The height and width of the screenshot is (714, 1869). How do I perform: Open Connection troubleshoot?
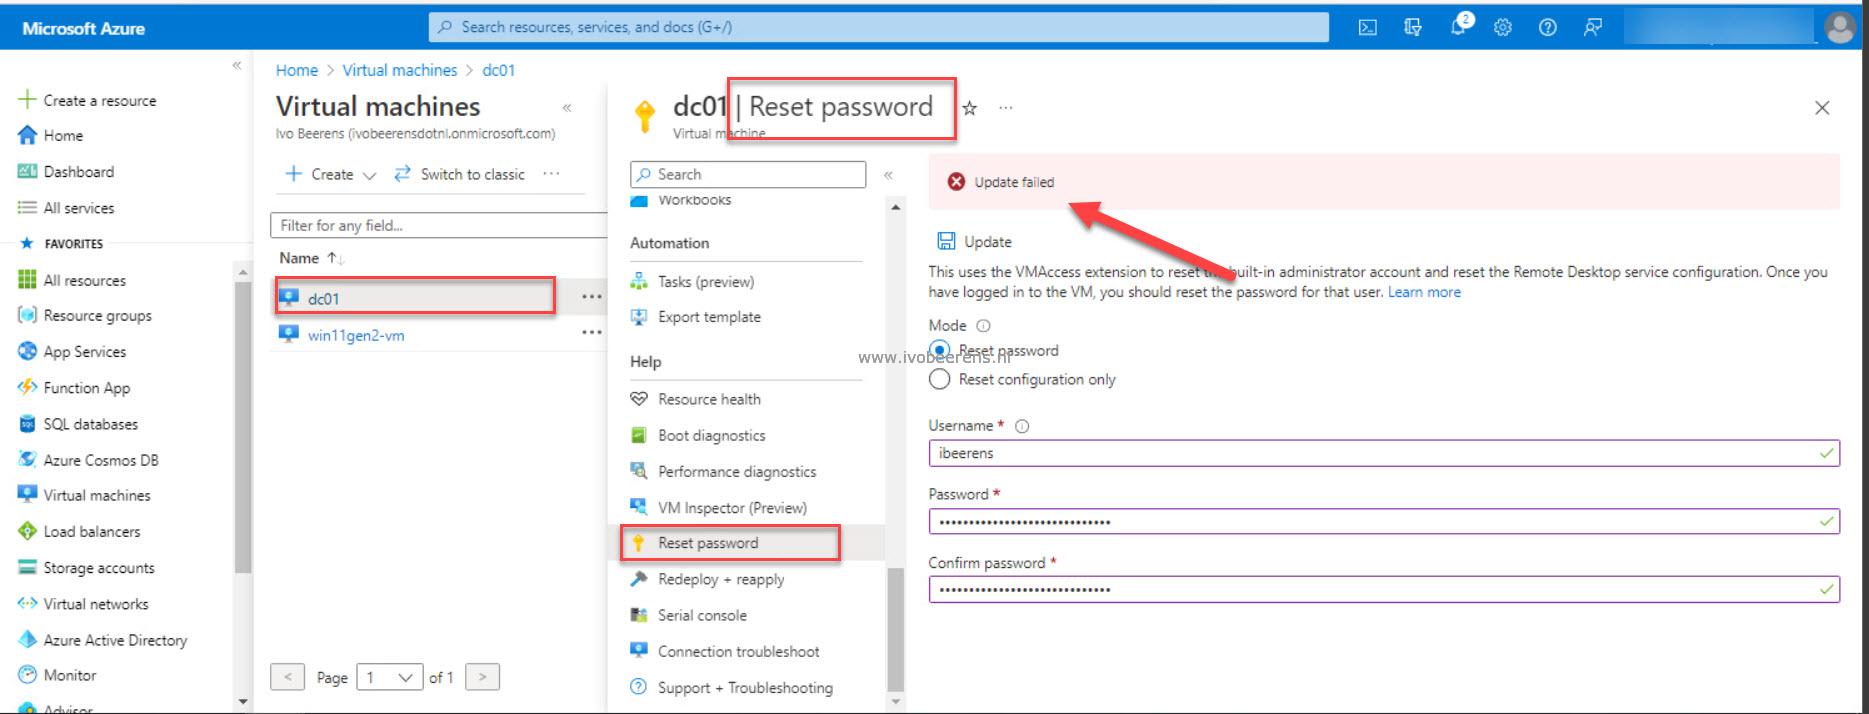pos(738,651)
